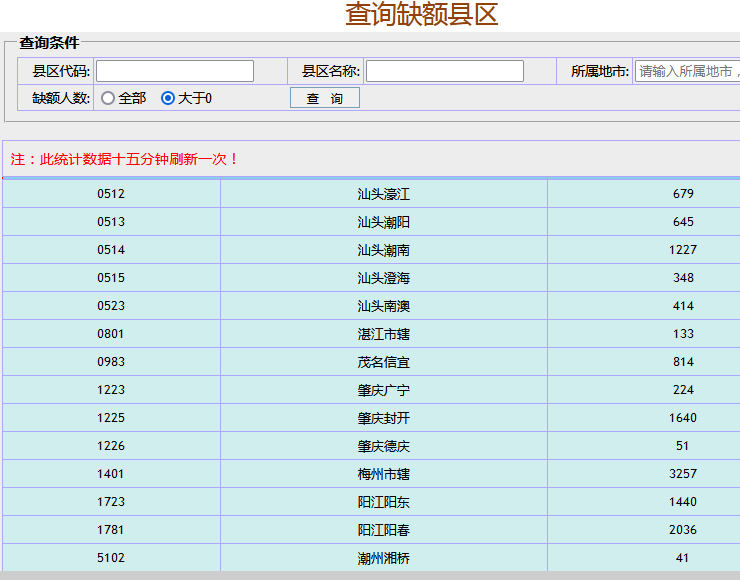The image size is (740, 580).
Task: Click the 缺额人数 label
Action: coord(61,98)
